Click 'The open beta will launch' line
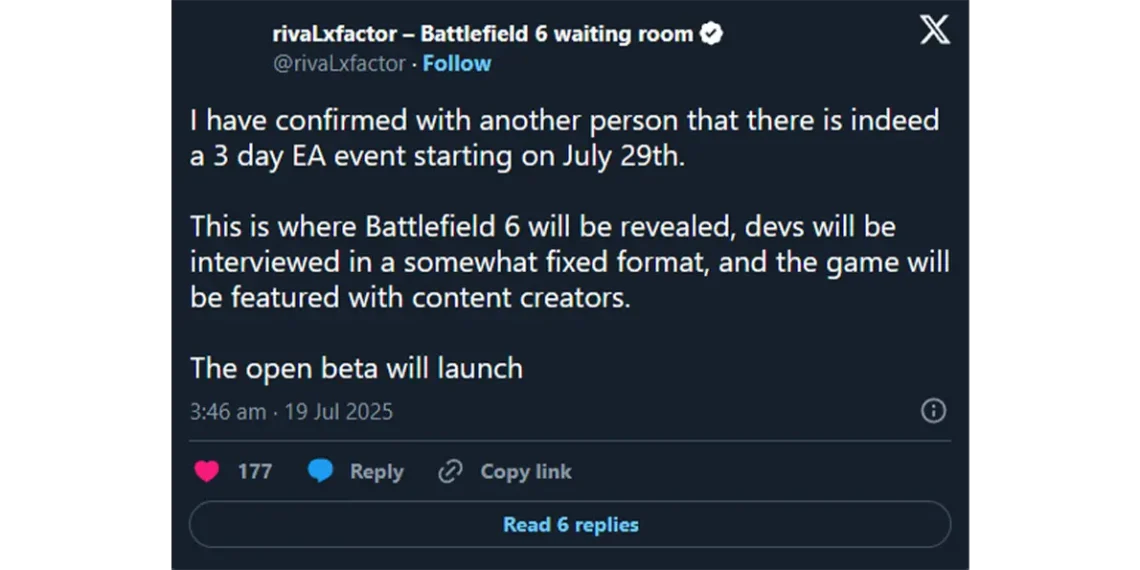The image size is (1140, 570). coord(356,369)
